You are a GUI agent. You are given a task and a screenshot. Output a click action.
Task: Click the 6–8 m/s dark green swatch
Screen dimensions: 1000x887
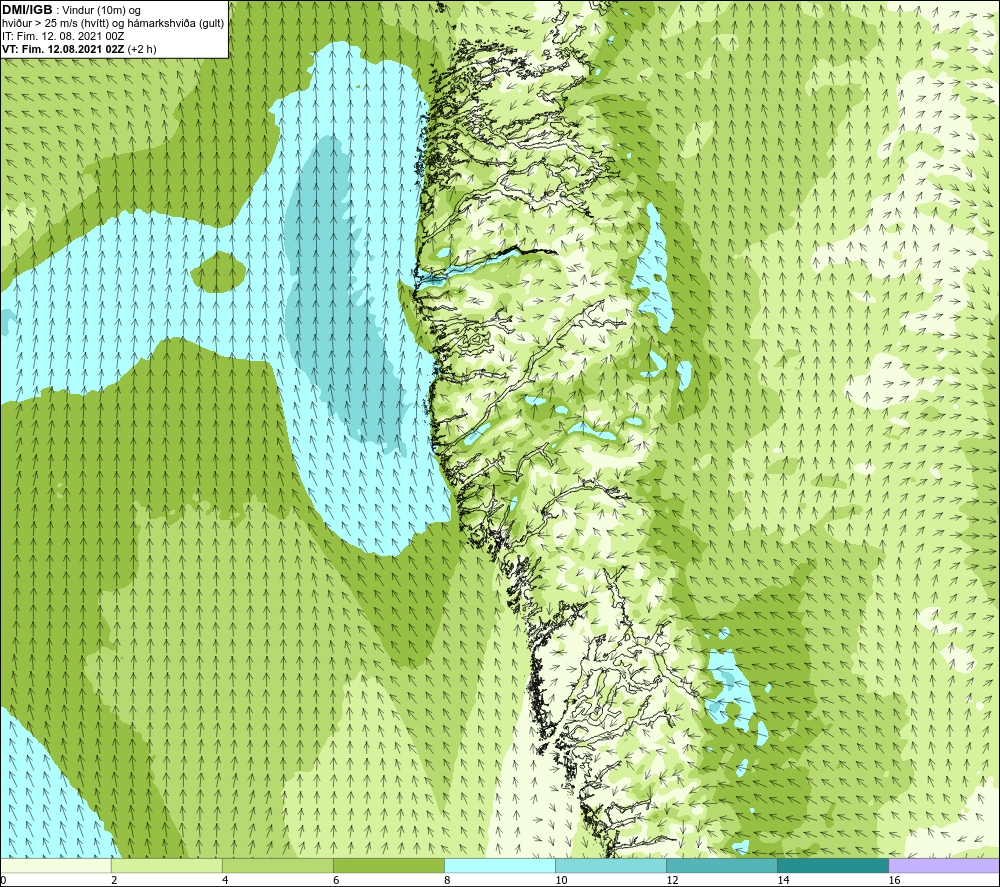[x=388, y=865]
